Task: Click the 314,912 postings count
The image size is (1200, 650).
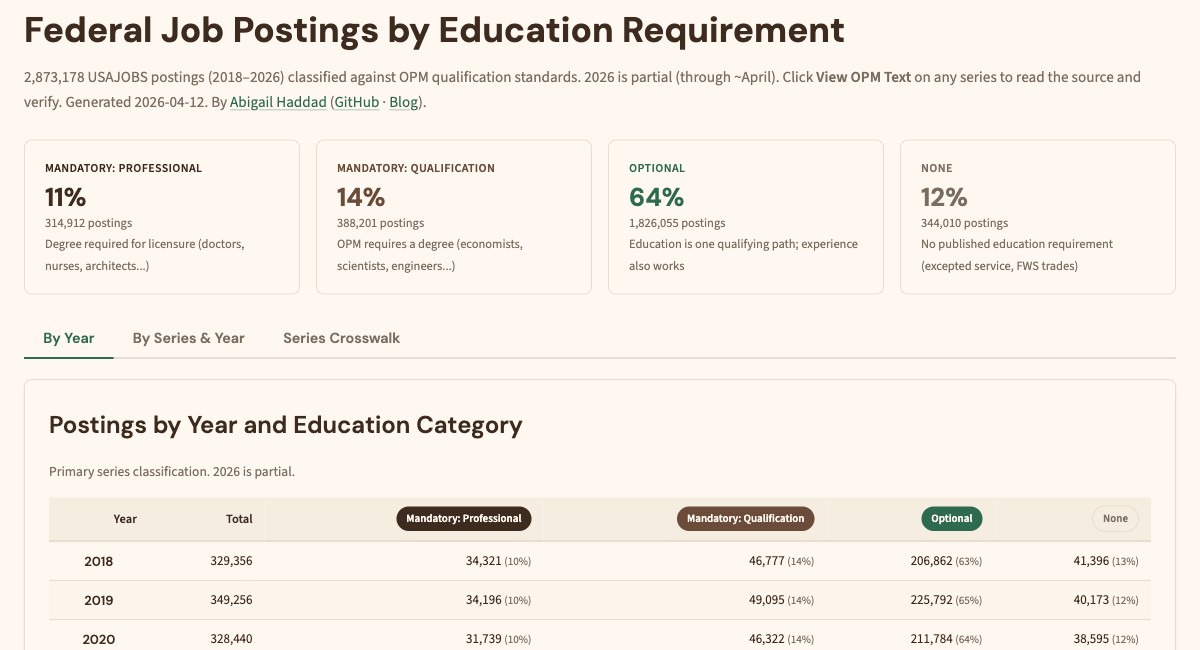Action: click(x=88, y=223)
